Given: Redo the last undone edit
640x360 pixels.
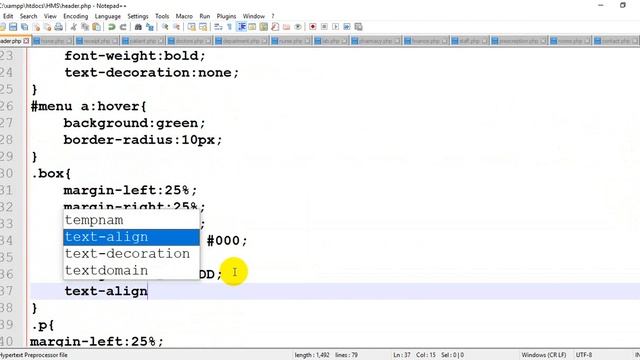Looking at the screenshot, I should (x=122, y=27).
